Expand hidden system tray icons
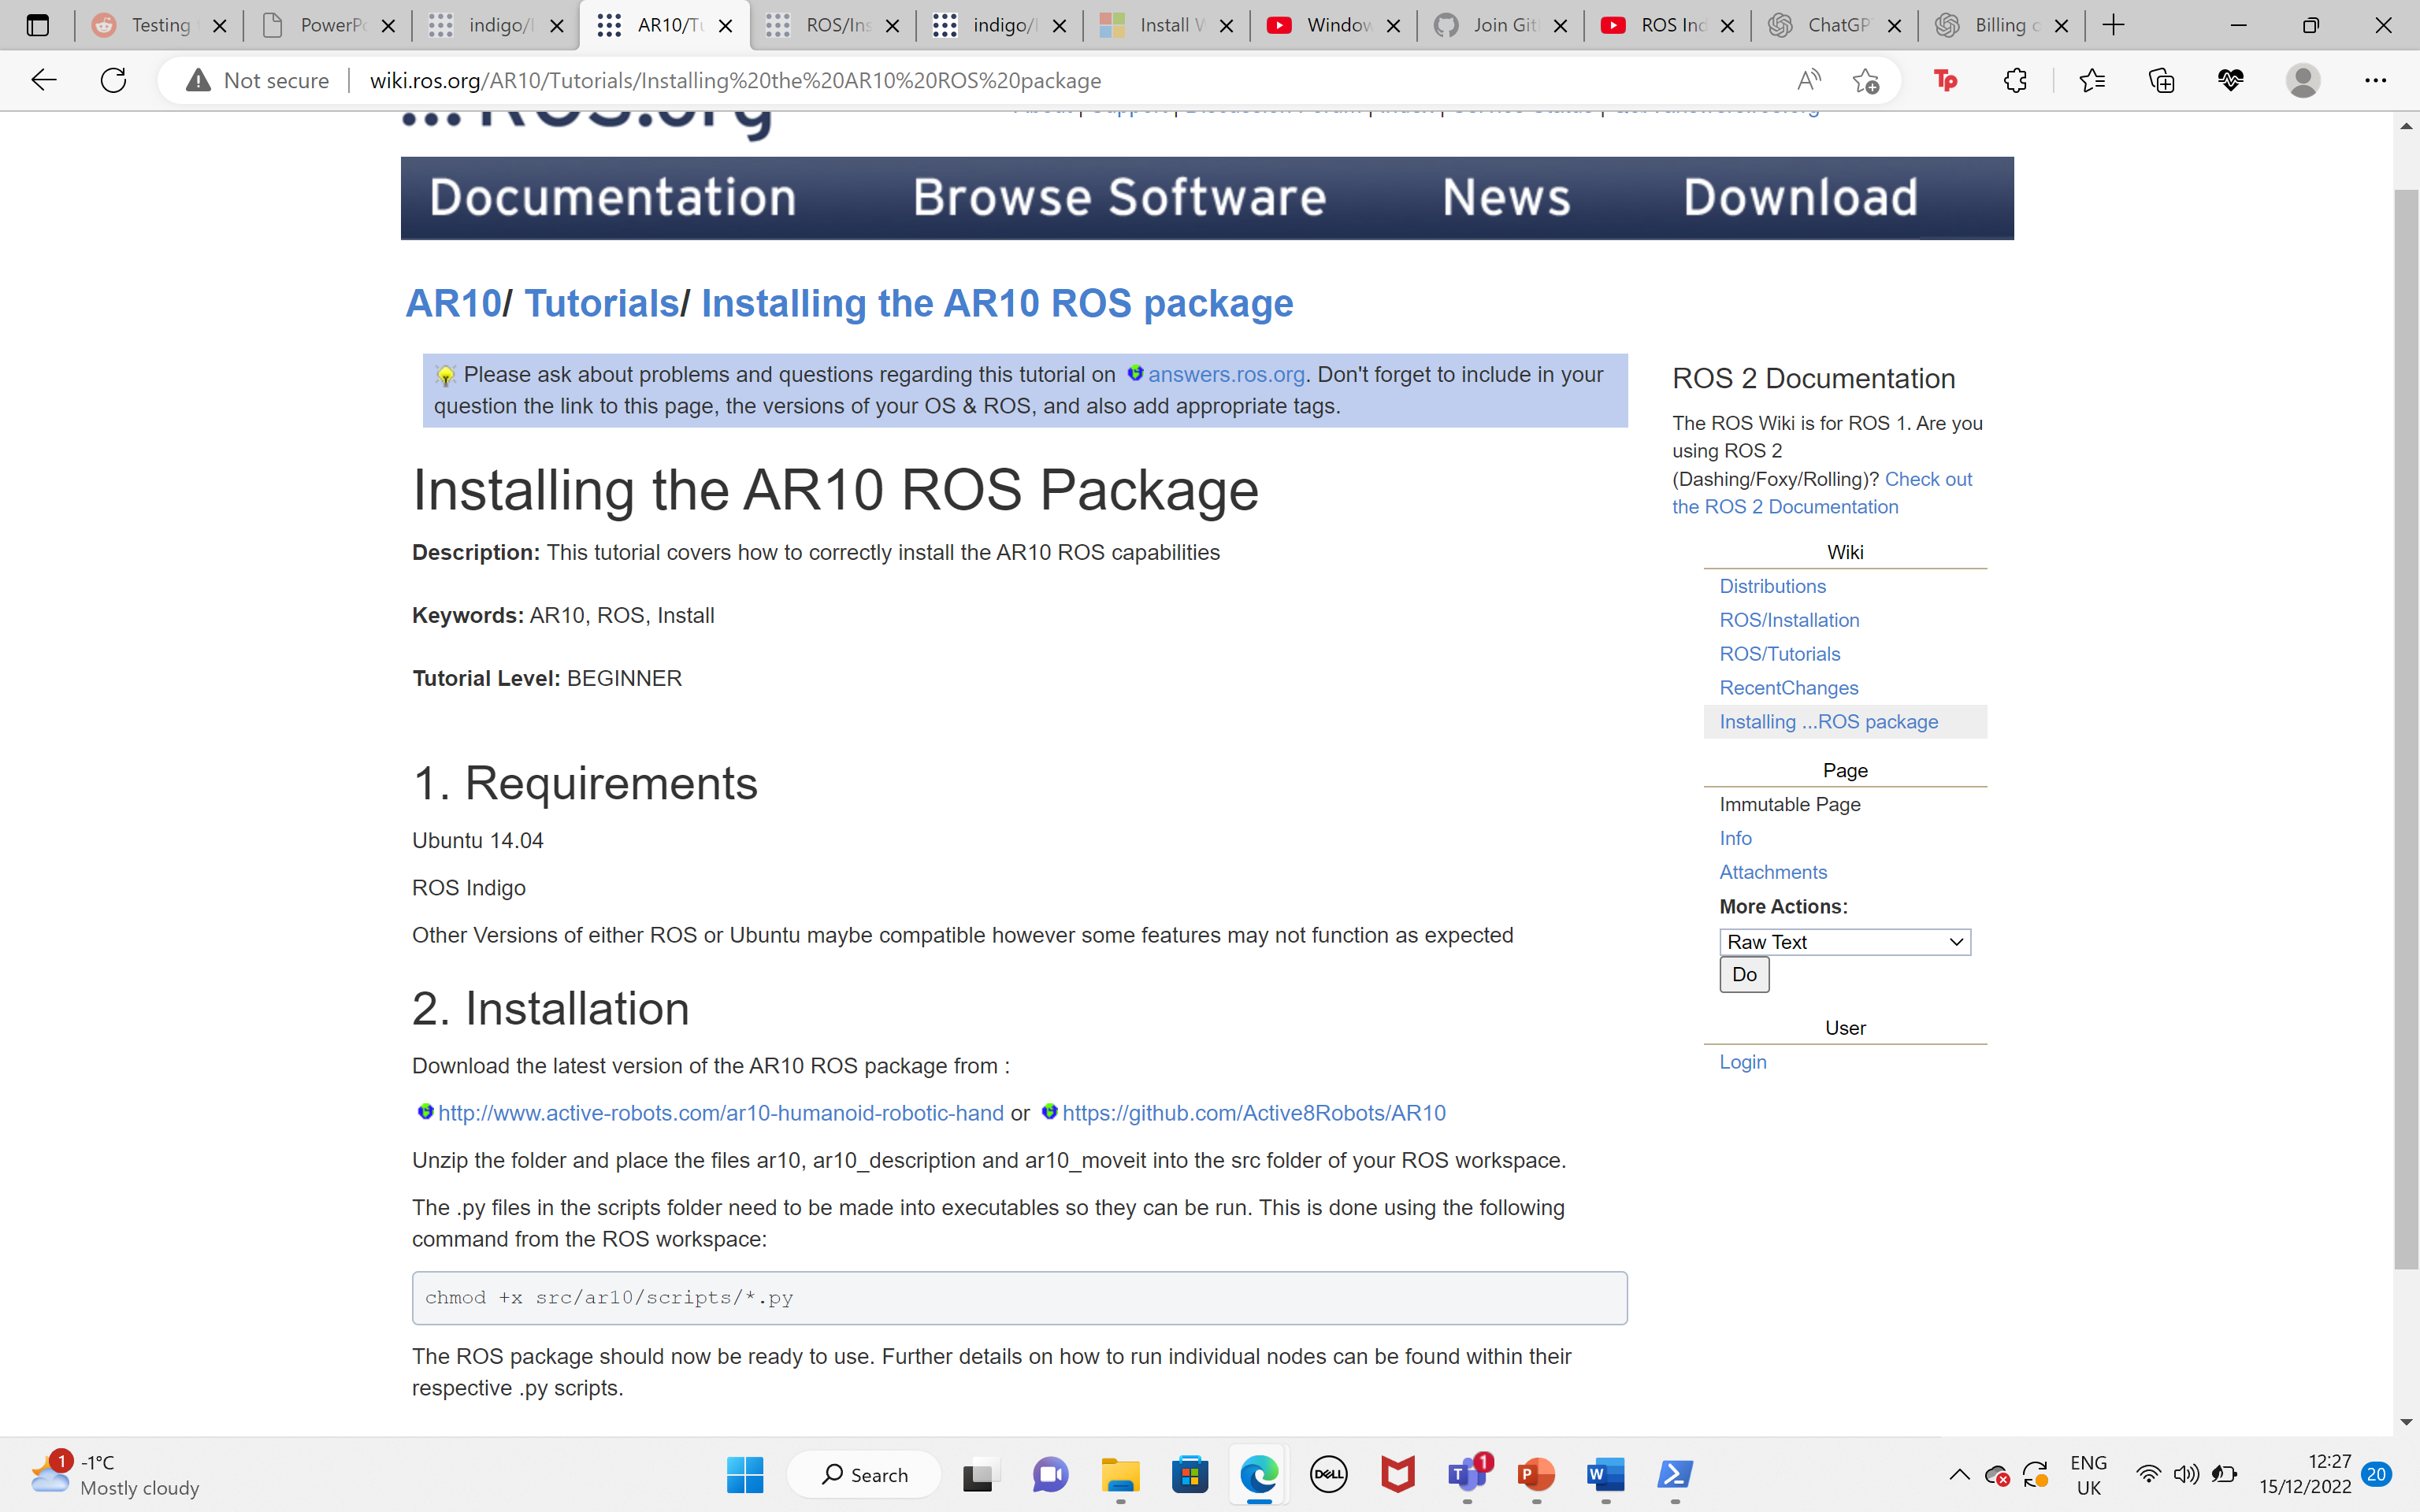The width and height of the screenshot is (2420, 1512). pyautogui.click(x=1958, y=1474)
